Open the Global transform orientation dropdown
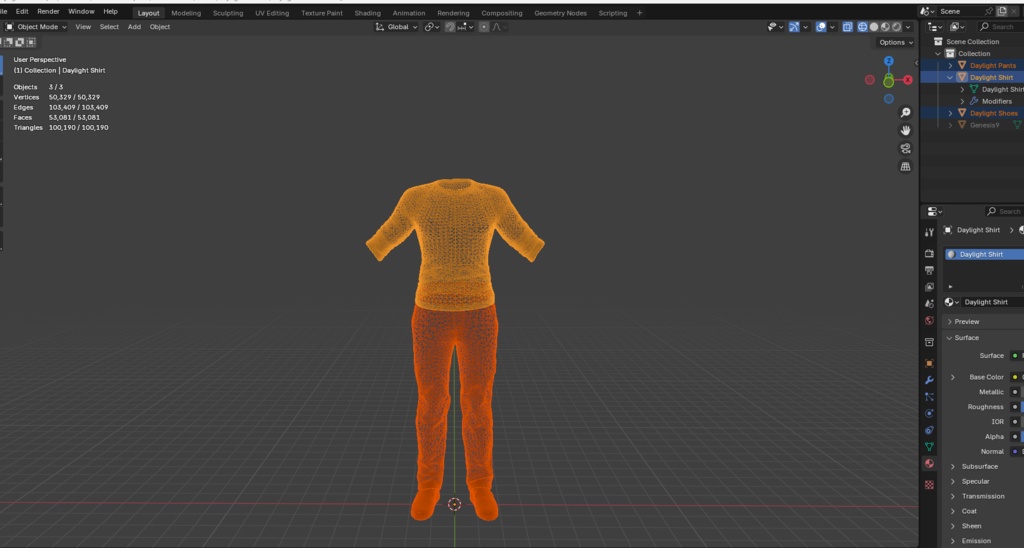 396,27
